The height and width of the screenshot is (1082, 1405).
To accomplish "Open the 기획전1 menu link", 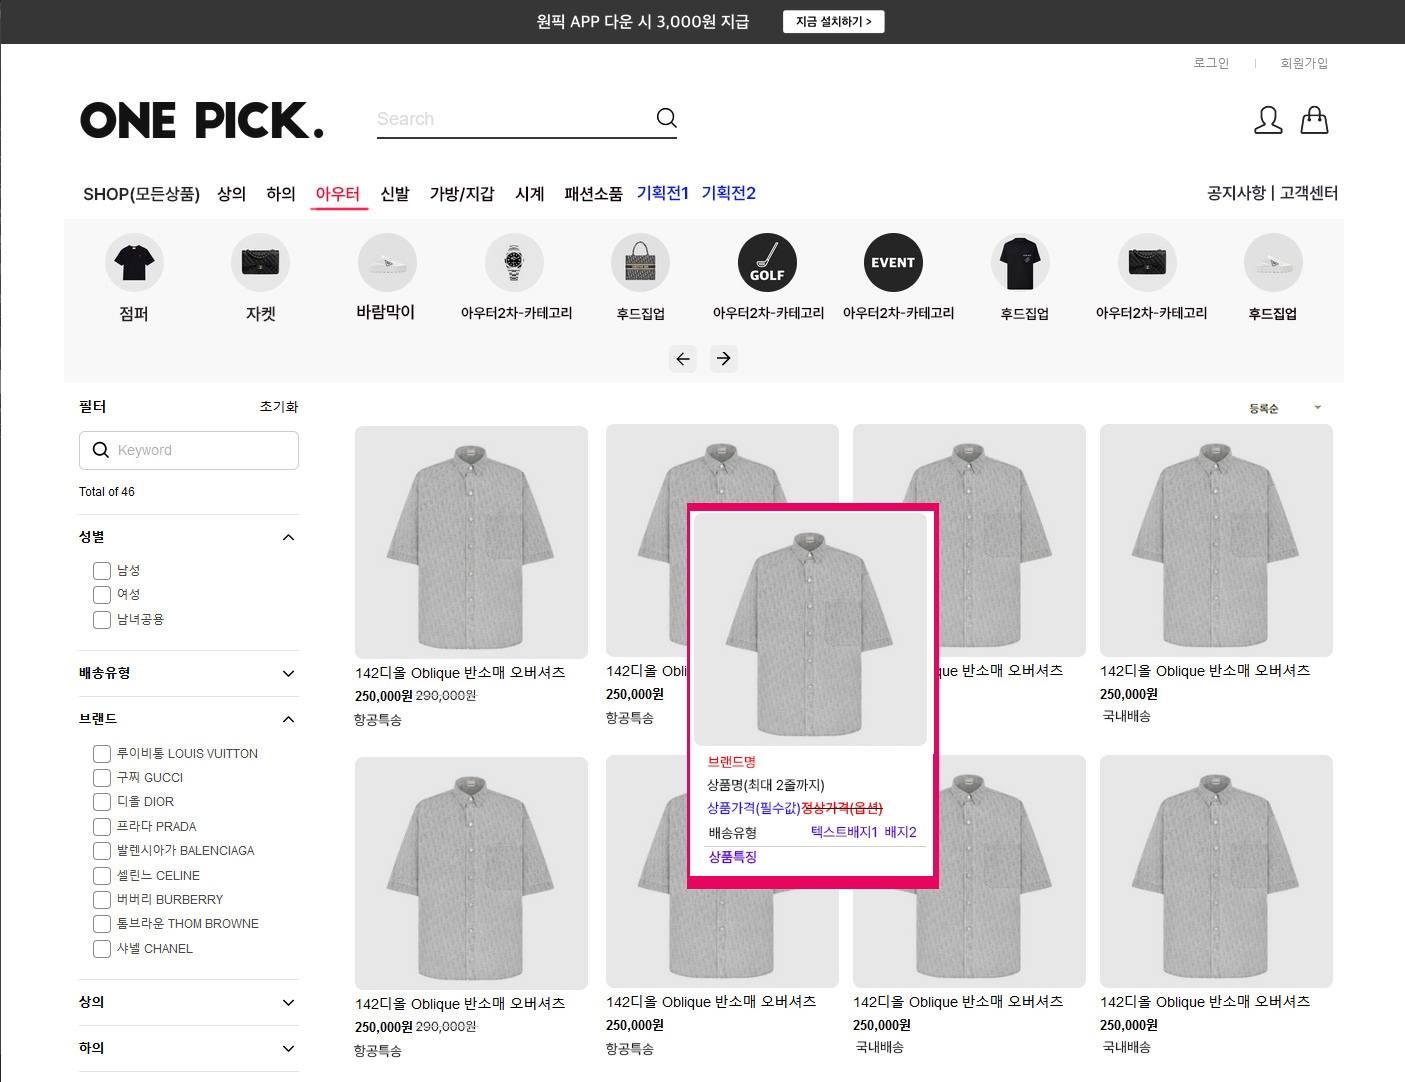I will (663, 193).
